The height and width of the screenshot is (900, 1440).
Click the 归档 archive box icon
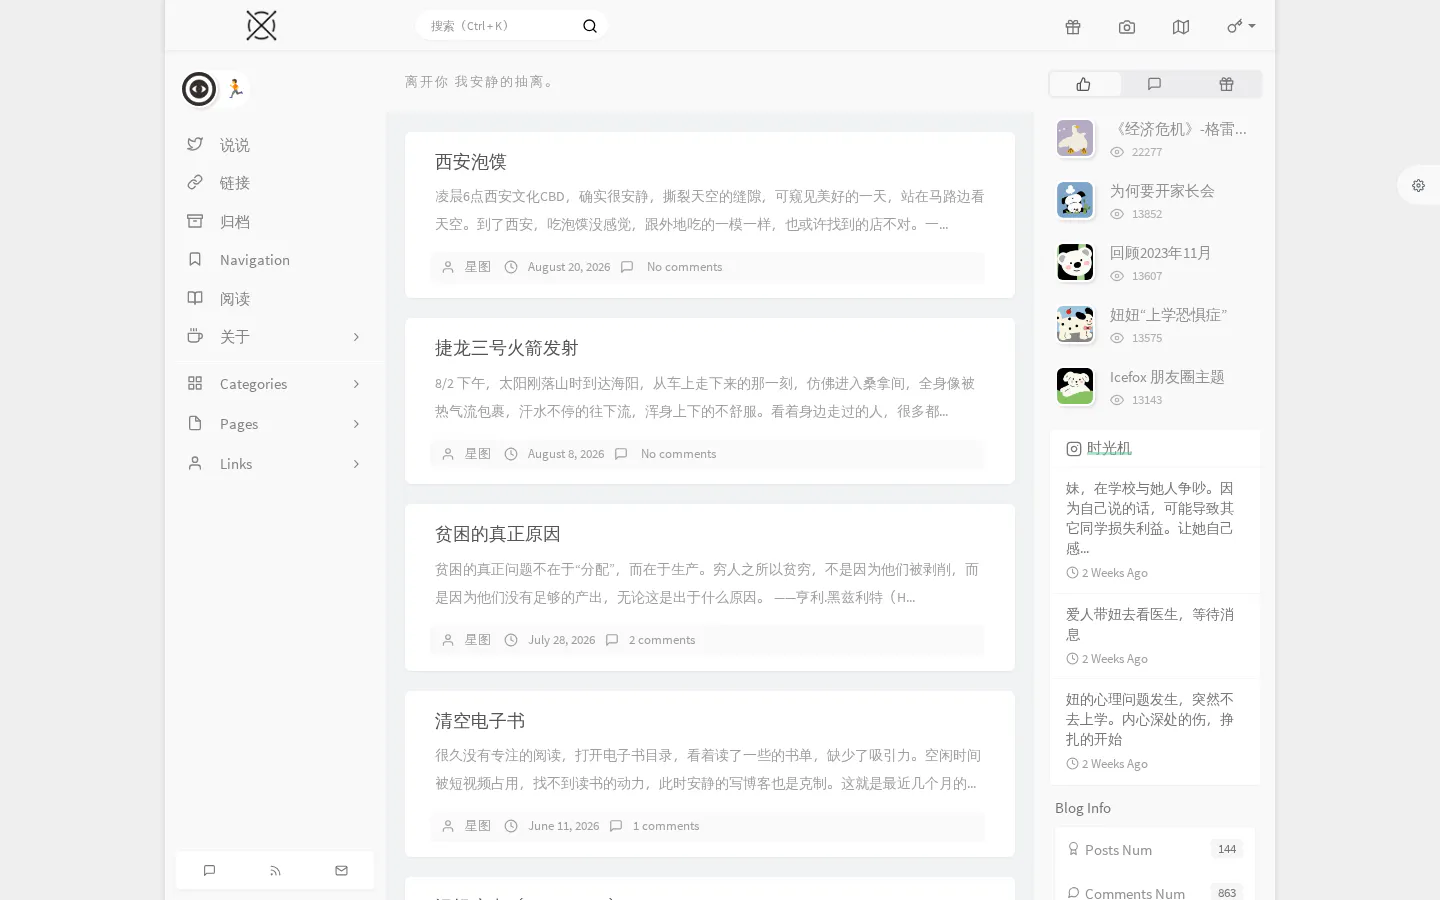195,221
